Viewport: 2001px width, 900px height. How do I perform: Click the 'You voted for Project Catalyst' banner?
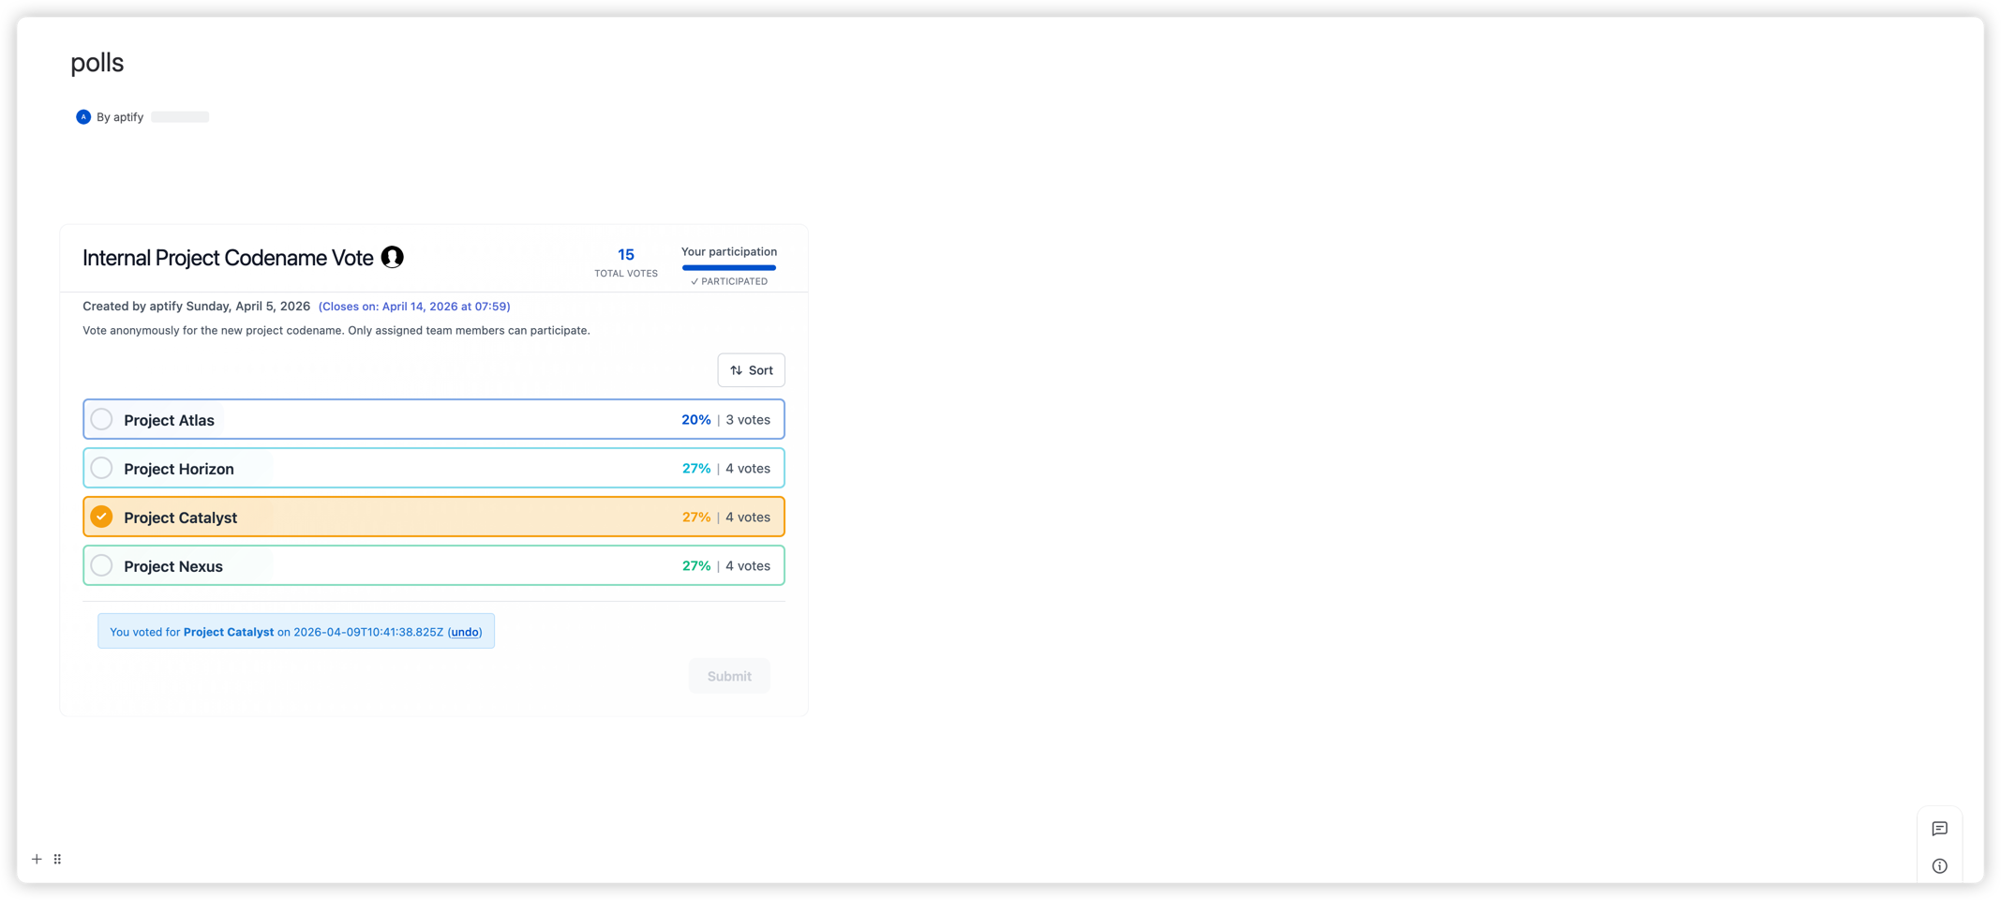(295, 631)
